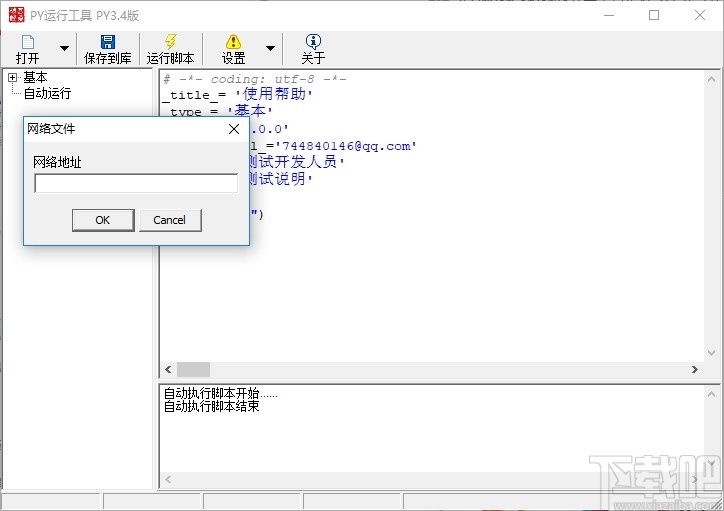Expand the 基本 tree node
724x511 pixels.
click(12, 78)
